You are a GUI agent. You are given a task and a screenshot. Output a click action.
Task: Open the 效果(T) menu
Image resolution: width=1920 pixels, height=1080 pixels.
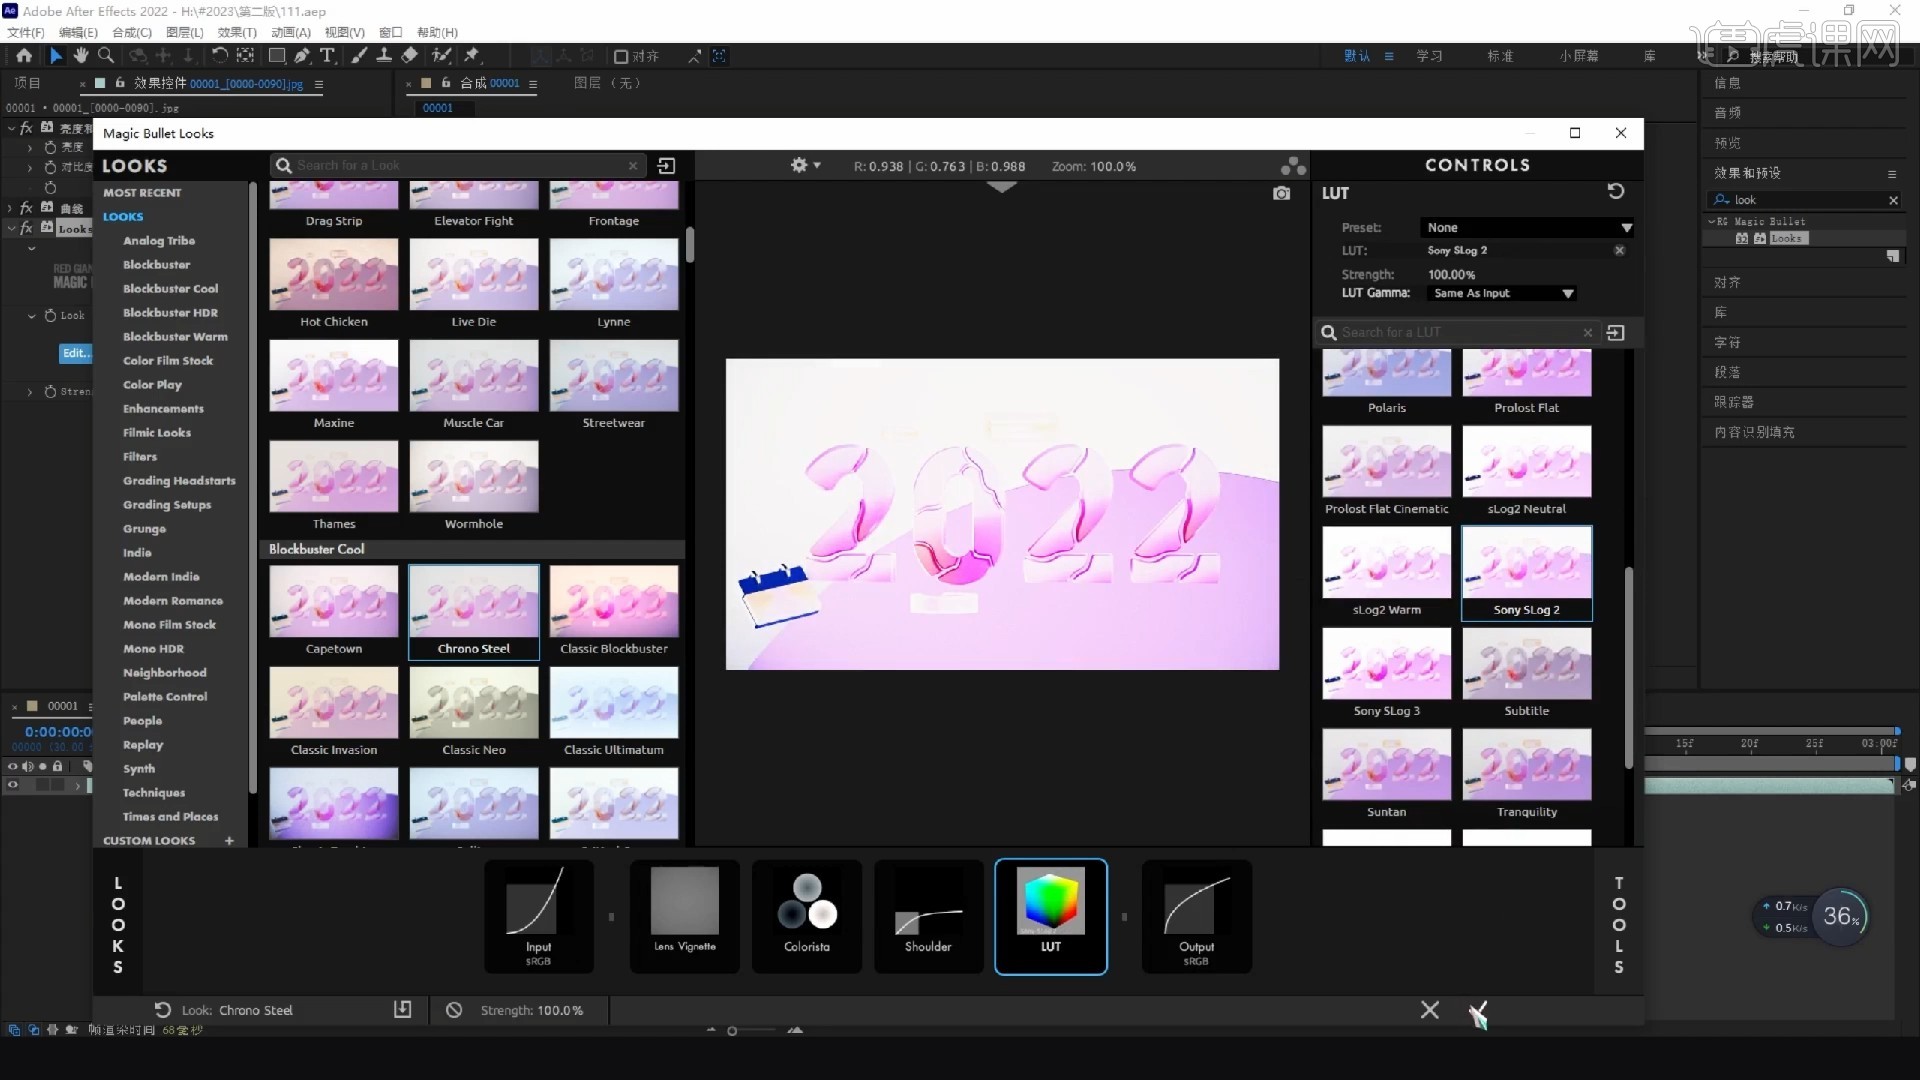pyautogui.click(x=237, y=32)
